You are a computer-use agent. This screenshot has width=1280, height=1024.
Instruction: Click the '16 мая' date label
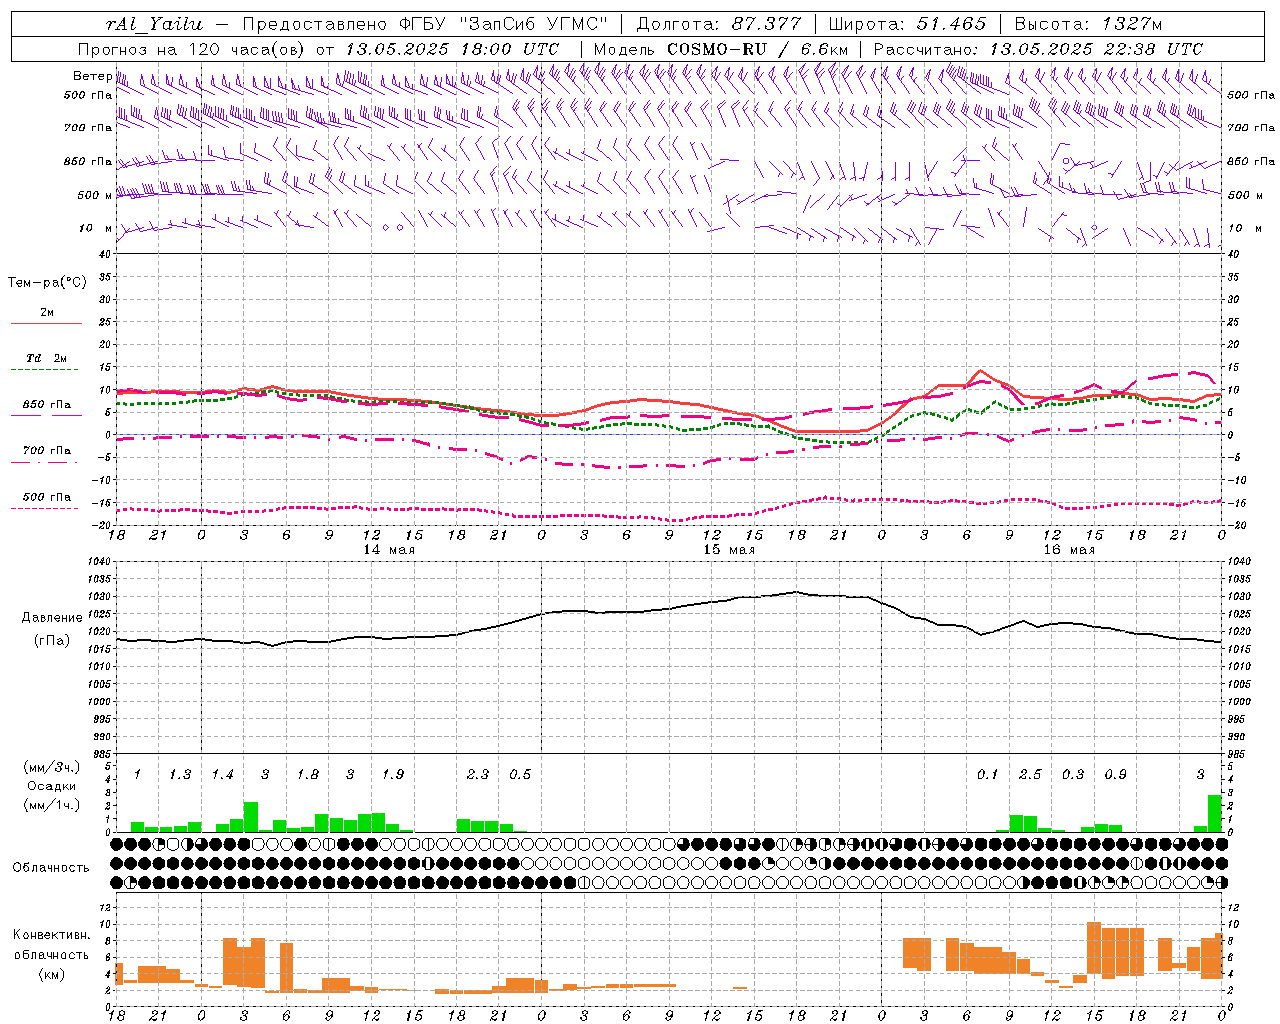point(1069,550)
